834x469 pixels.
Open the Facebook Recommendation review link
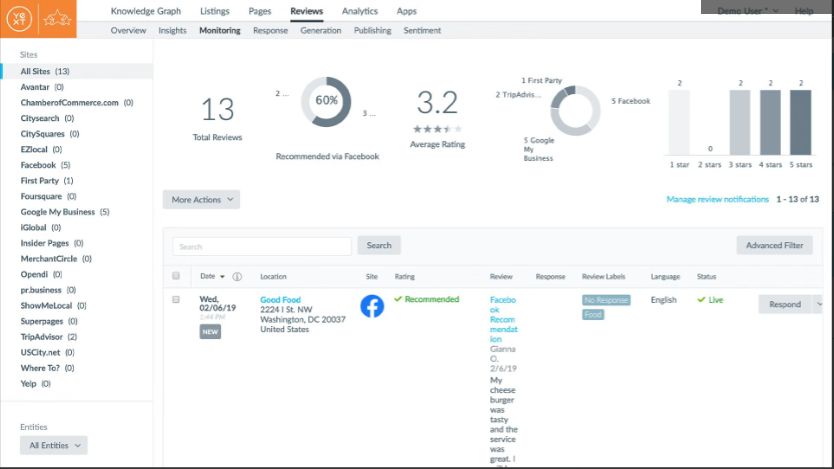[503, 319]
